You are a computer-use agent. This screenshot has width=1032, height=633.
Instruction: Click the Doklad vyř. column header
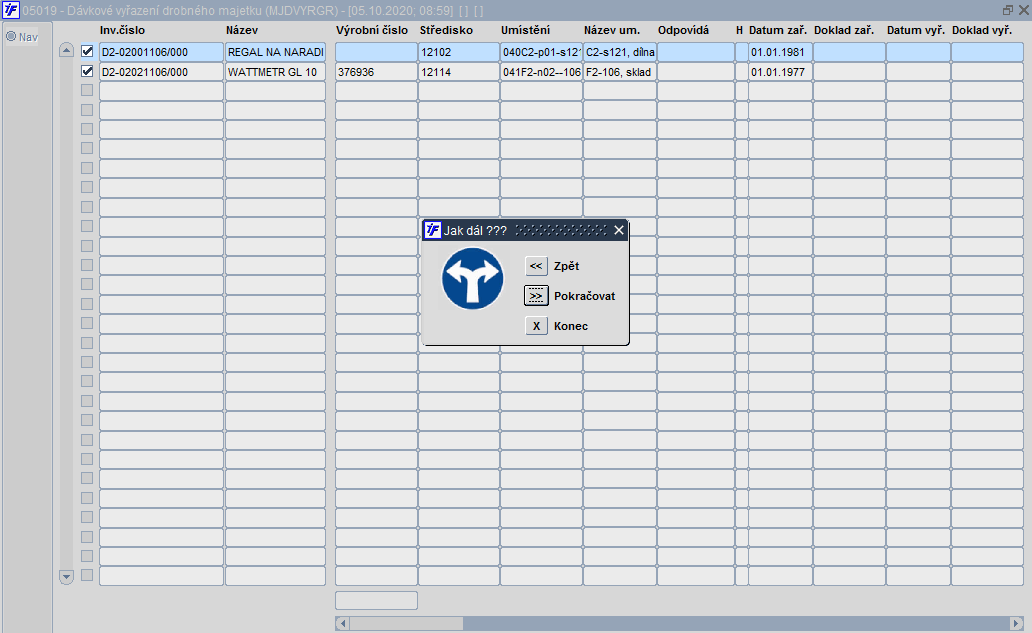982,30
